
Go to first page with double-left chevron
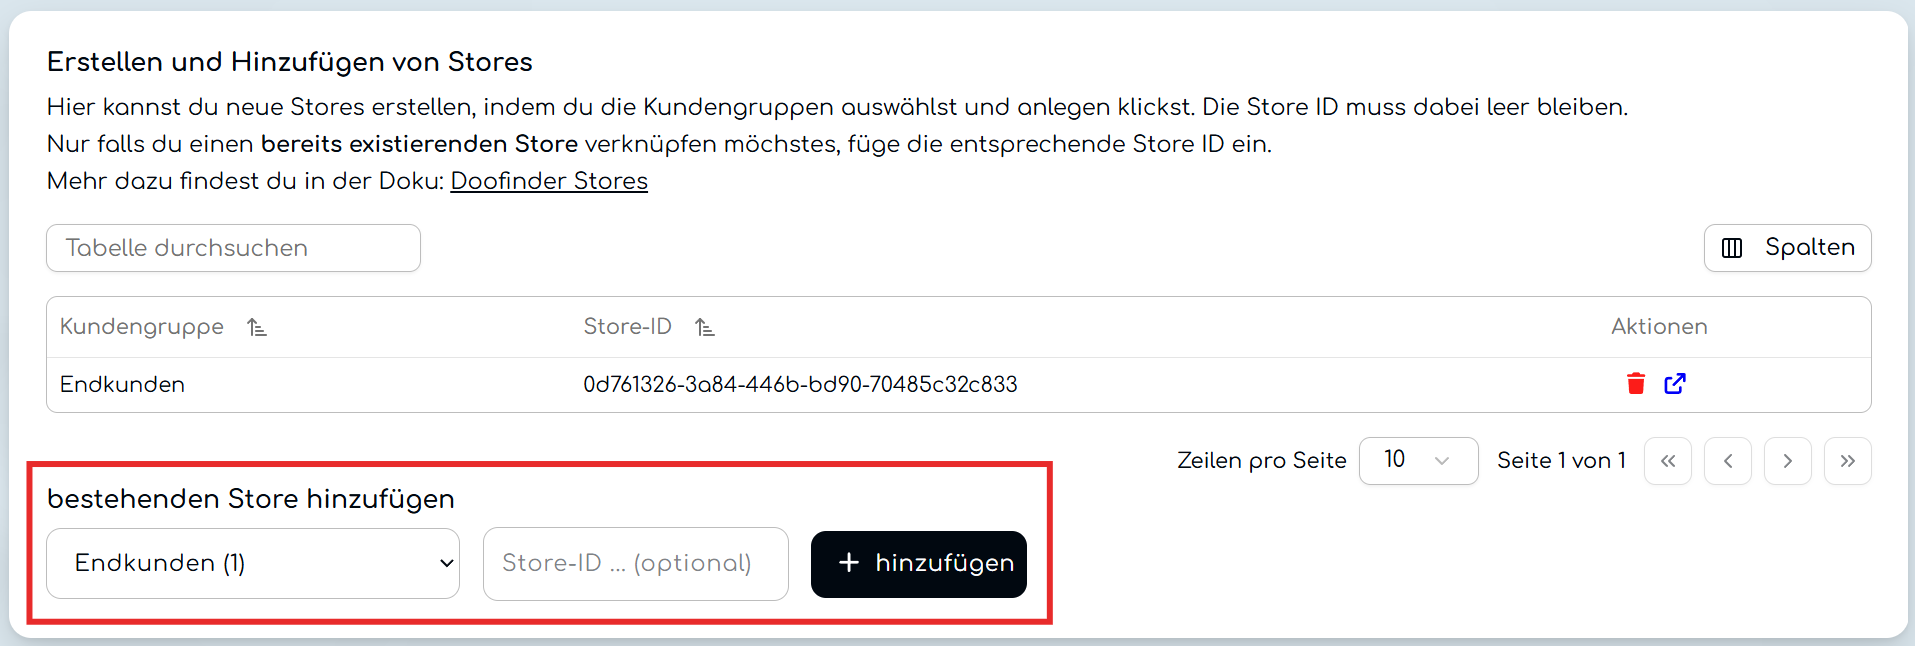(1668, 461)
